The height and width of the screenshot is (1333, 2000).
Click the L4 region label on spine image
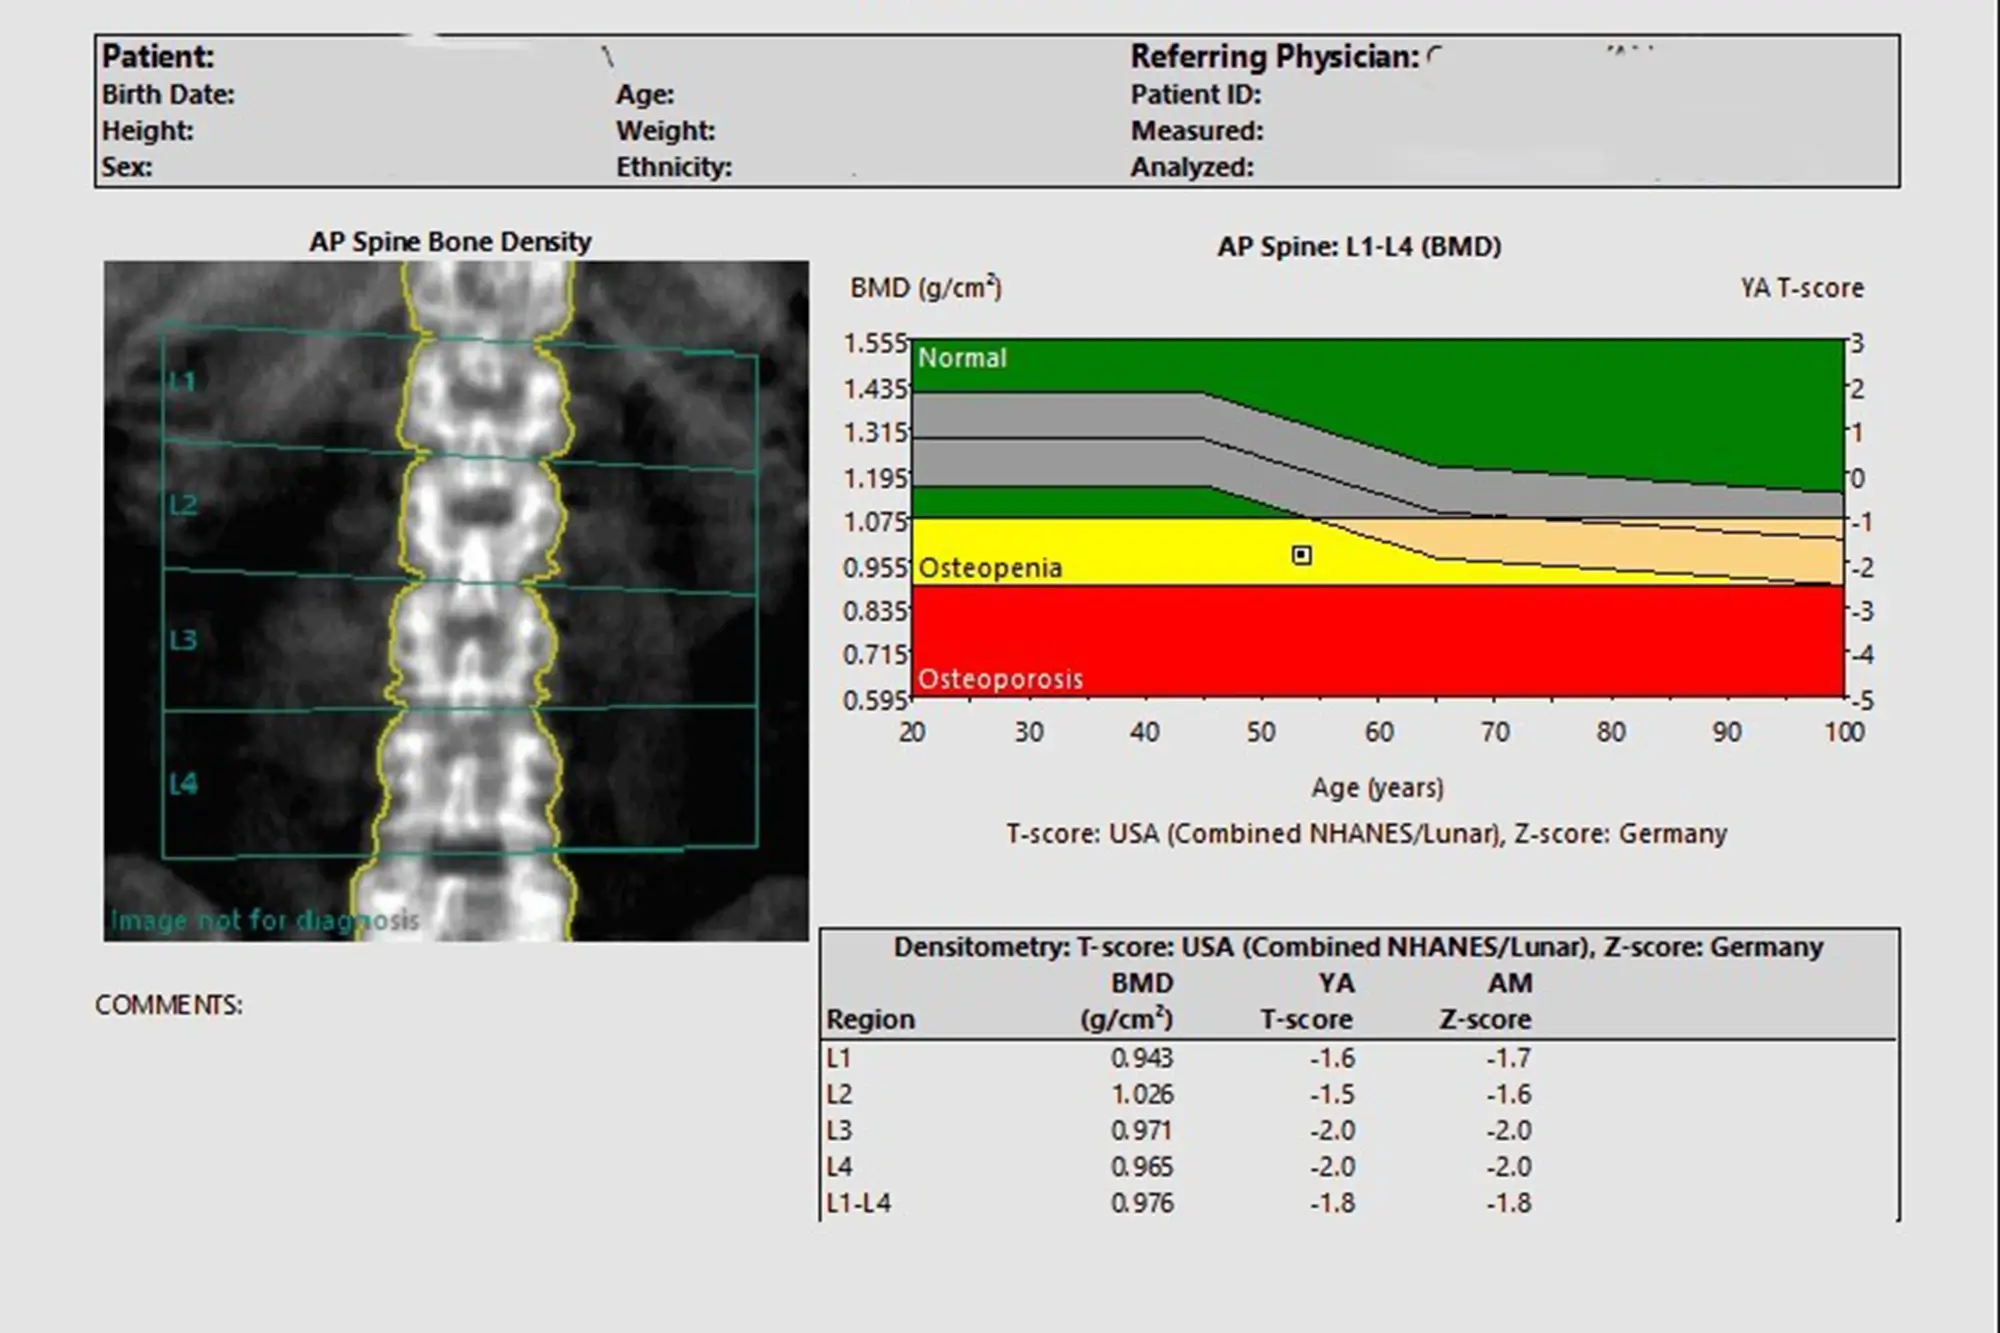(x=183, y=784)
